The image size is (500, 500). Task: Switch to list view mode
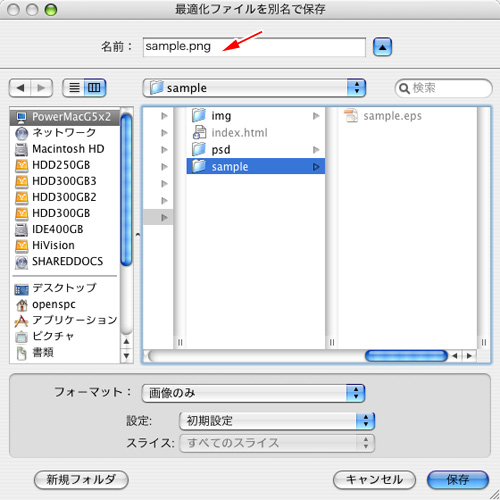tap(74, 88)
